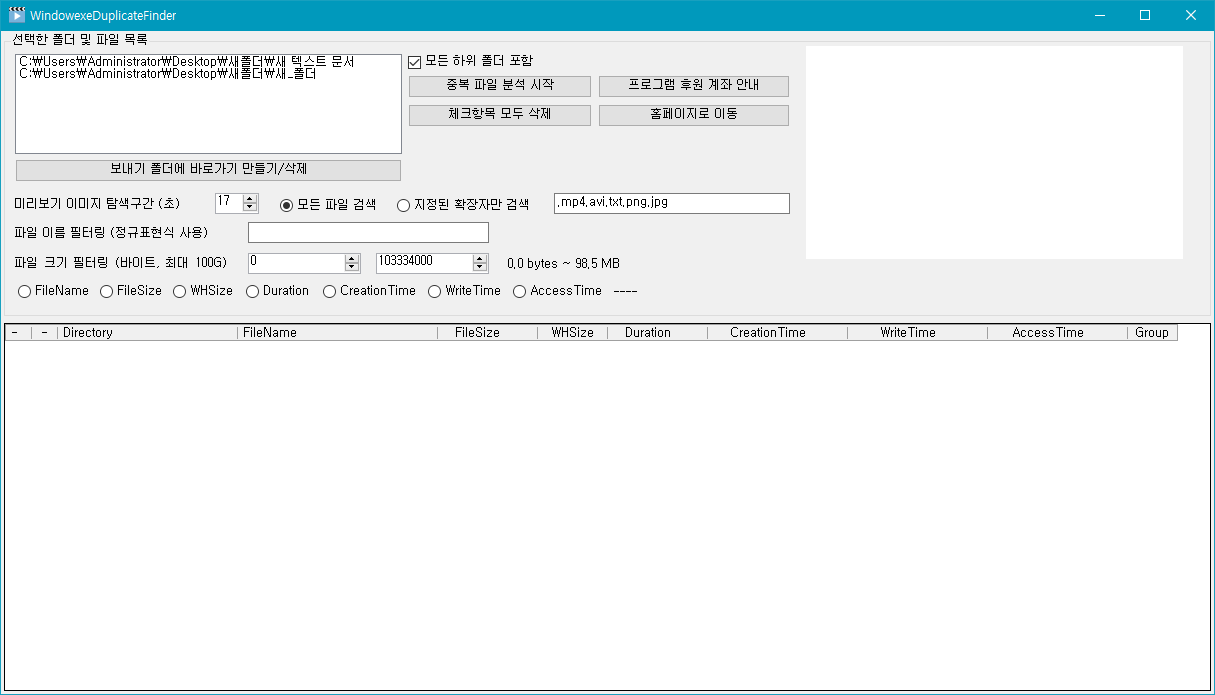Close the WindowexeDuplicateFinder window
The image size is (1215, 695).
click(1191, 15)
